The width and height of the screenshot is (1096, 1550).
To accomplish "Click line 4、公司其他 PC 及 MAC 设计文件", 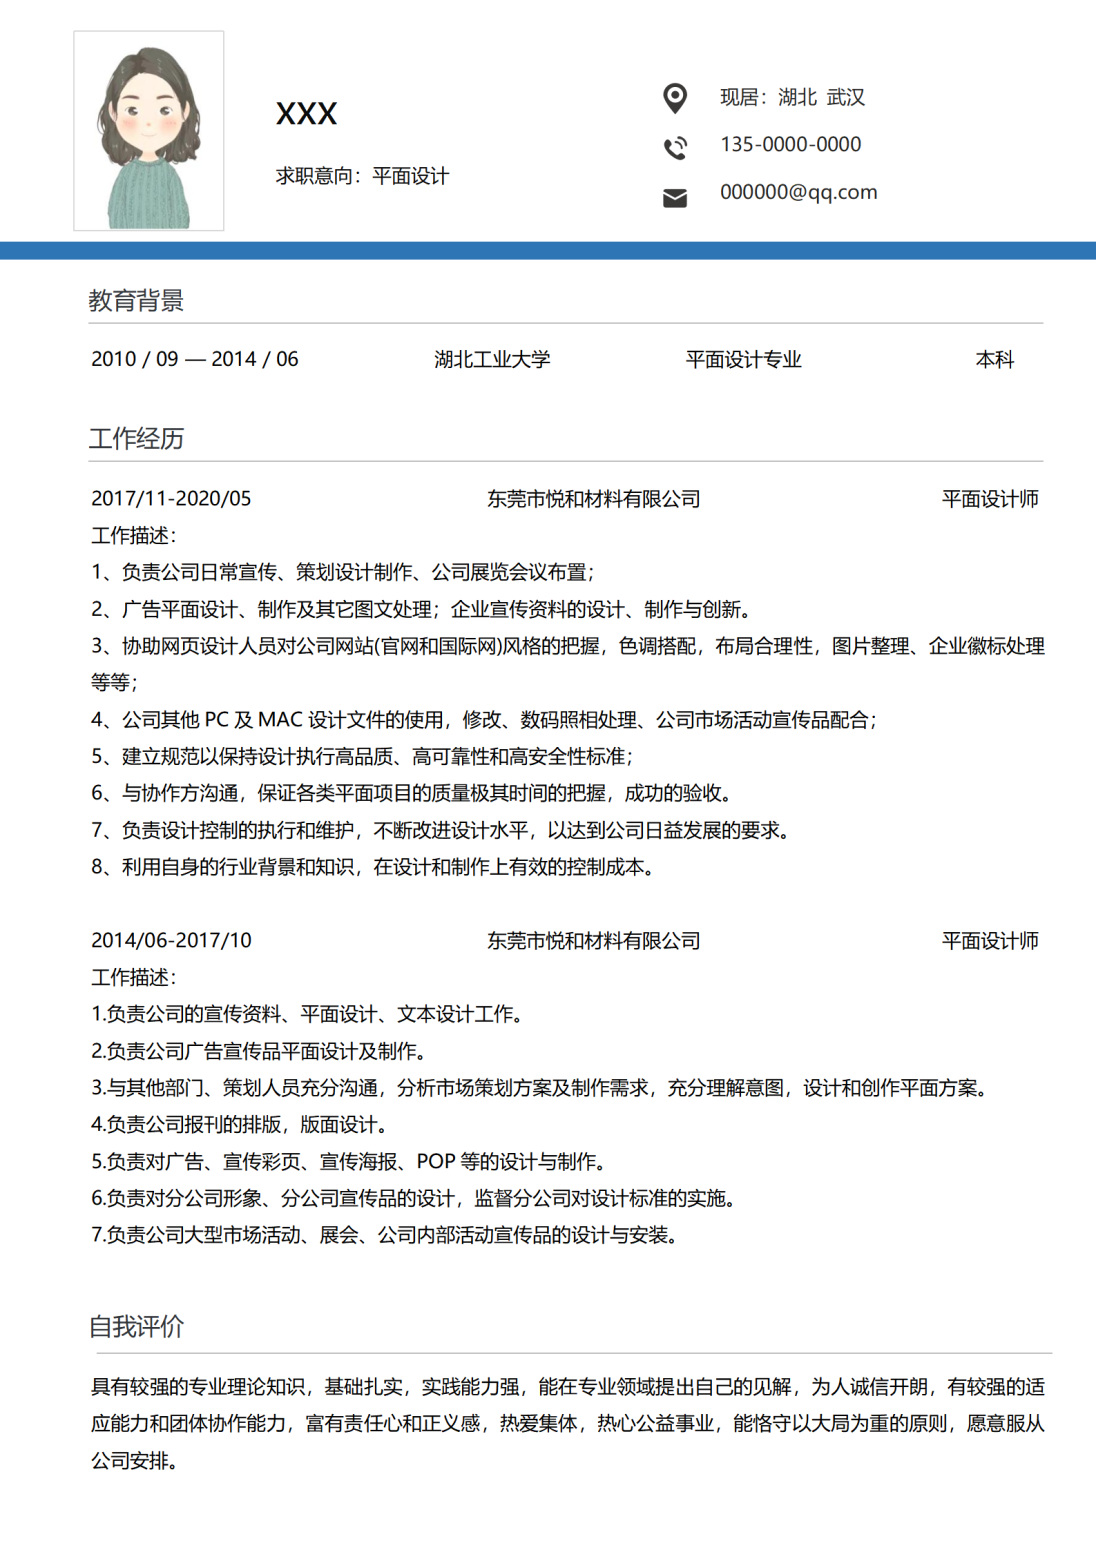I will tap(484, 719).
